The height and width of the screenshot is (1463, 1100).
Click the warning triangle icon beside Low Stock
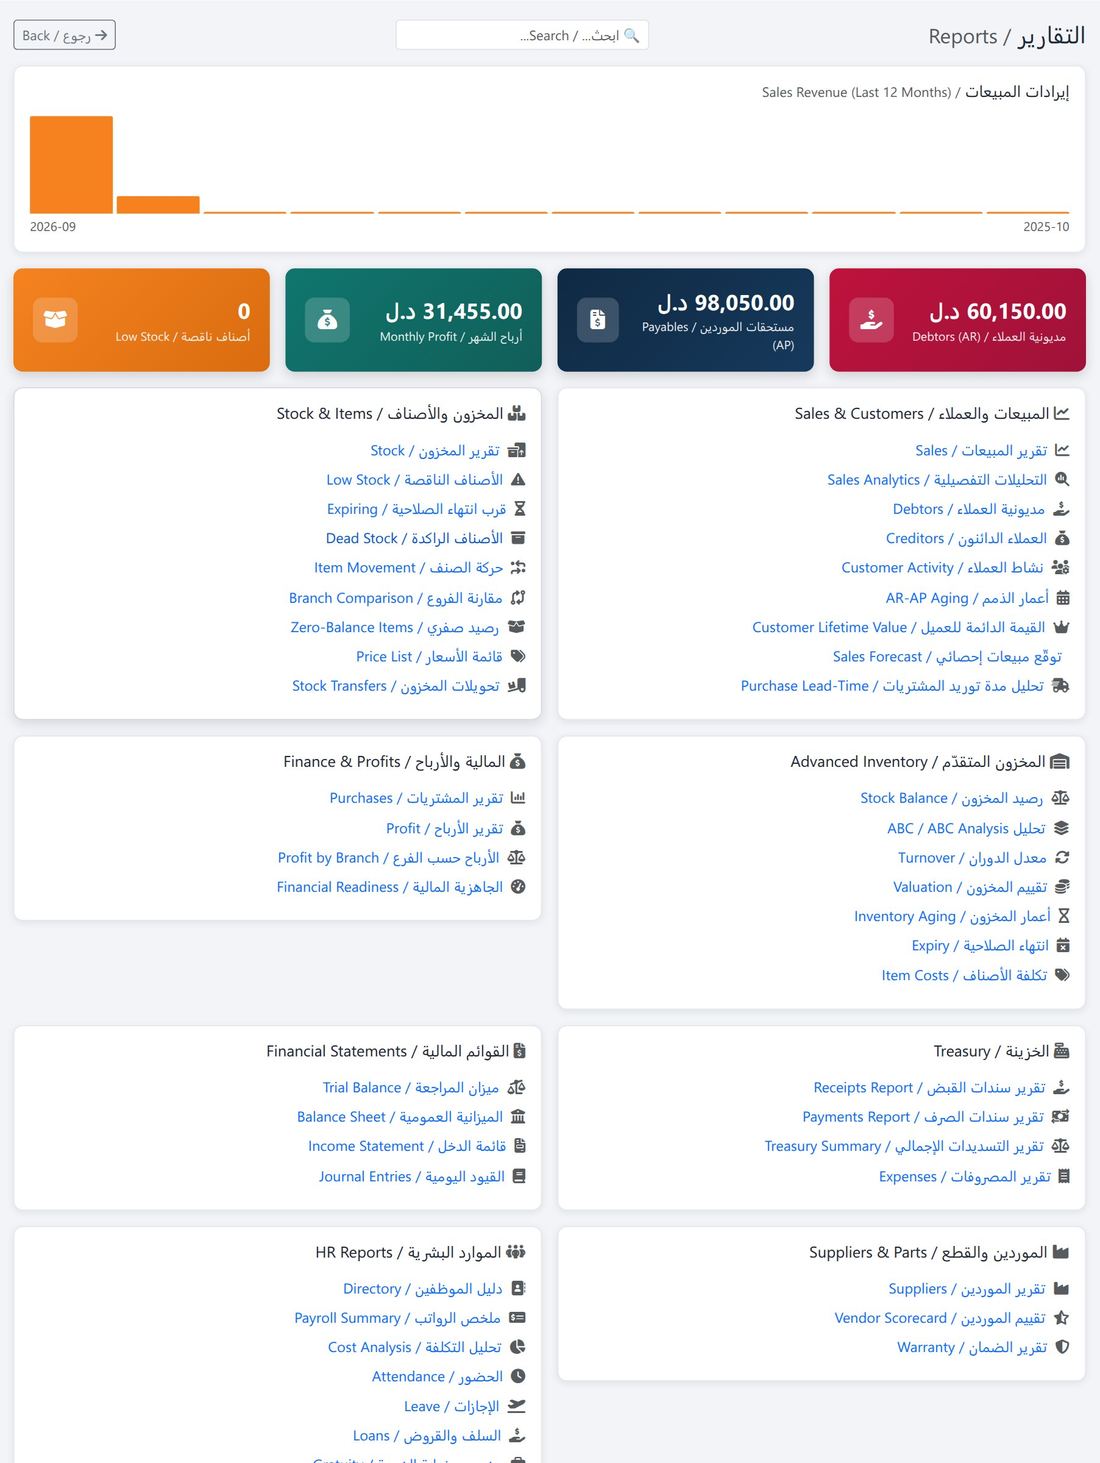coord(518,480)
